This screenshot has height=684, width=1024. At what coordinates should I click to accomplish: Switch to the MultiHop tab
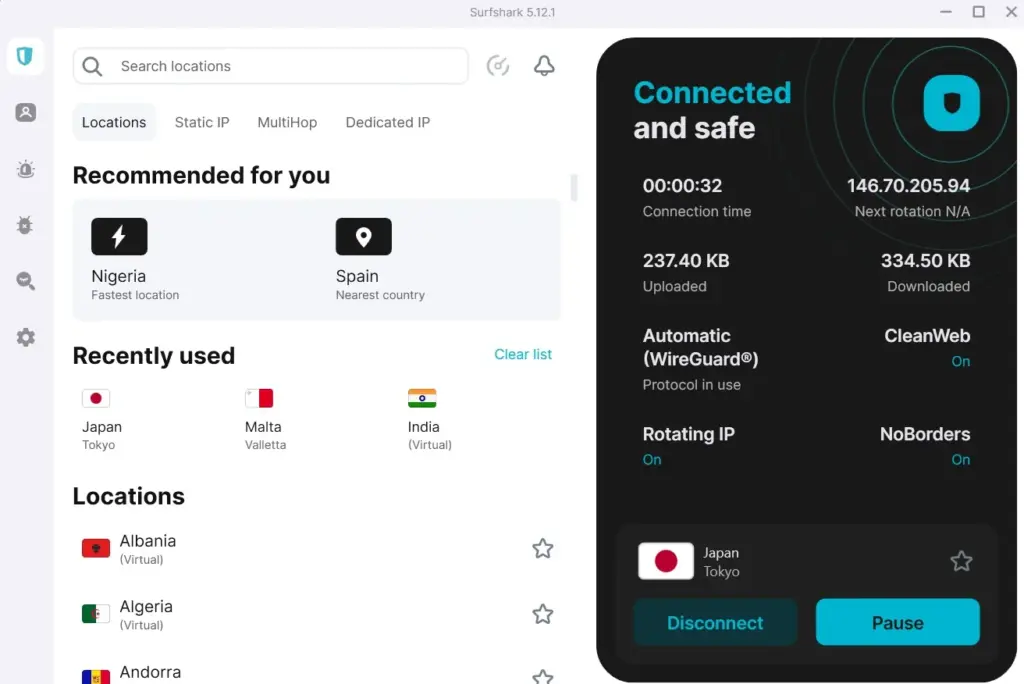click(x=287, y=122)
